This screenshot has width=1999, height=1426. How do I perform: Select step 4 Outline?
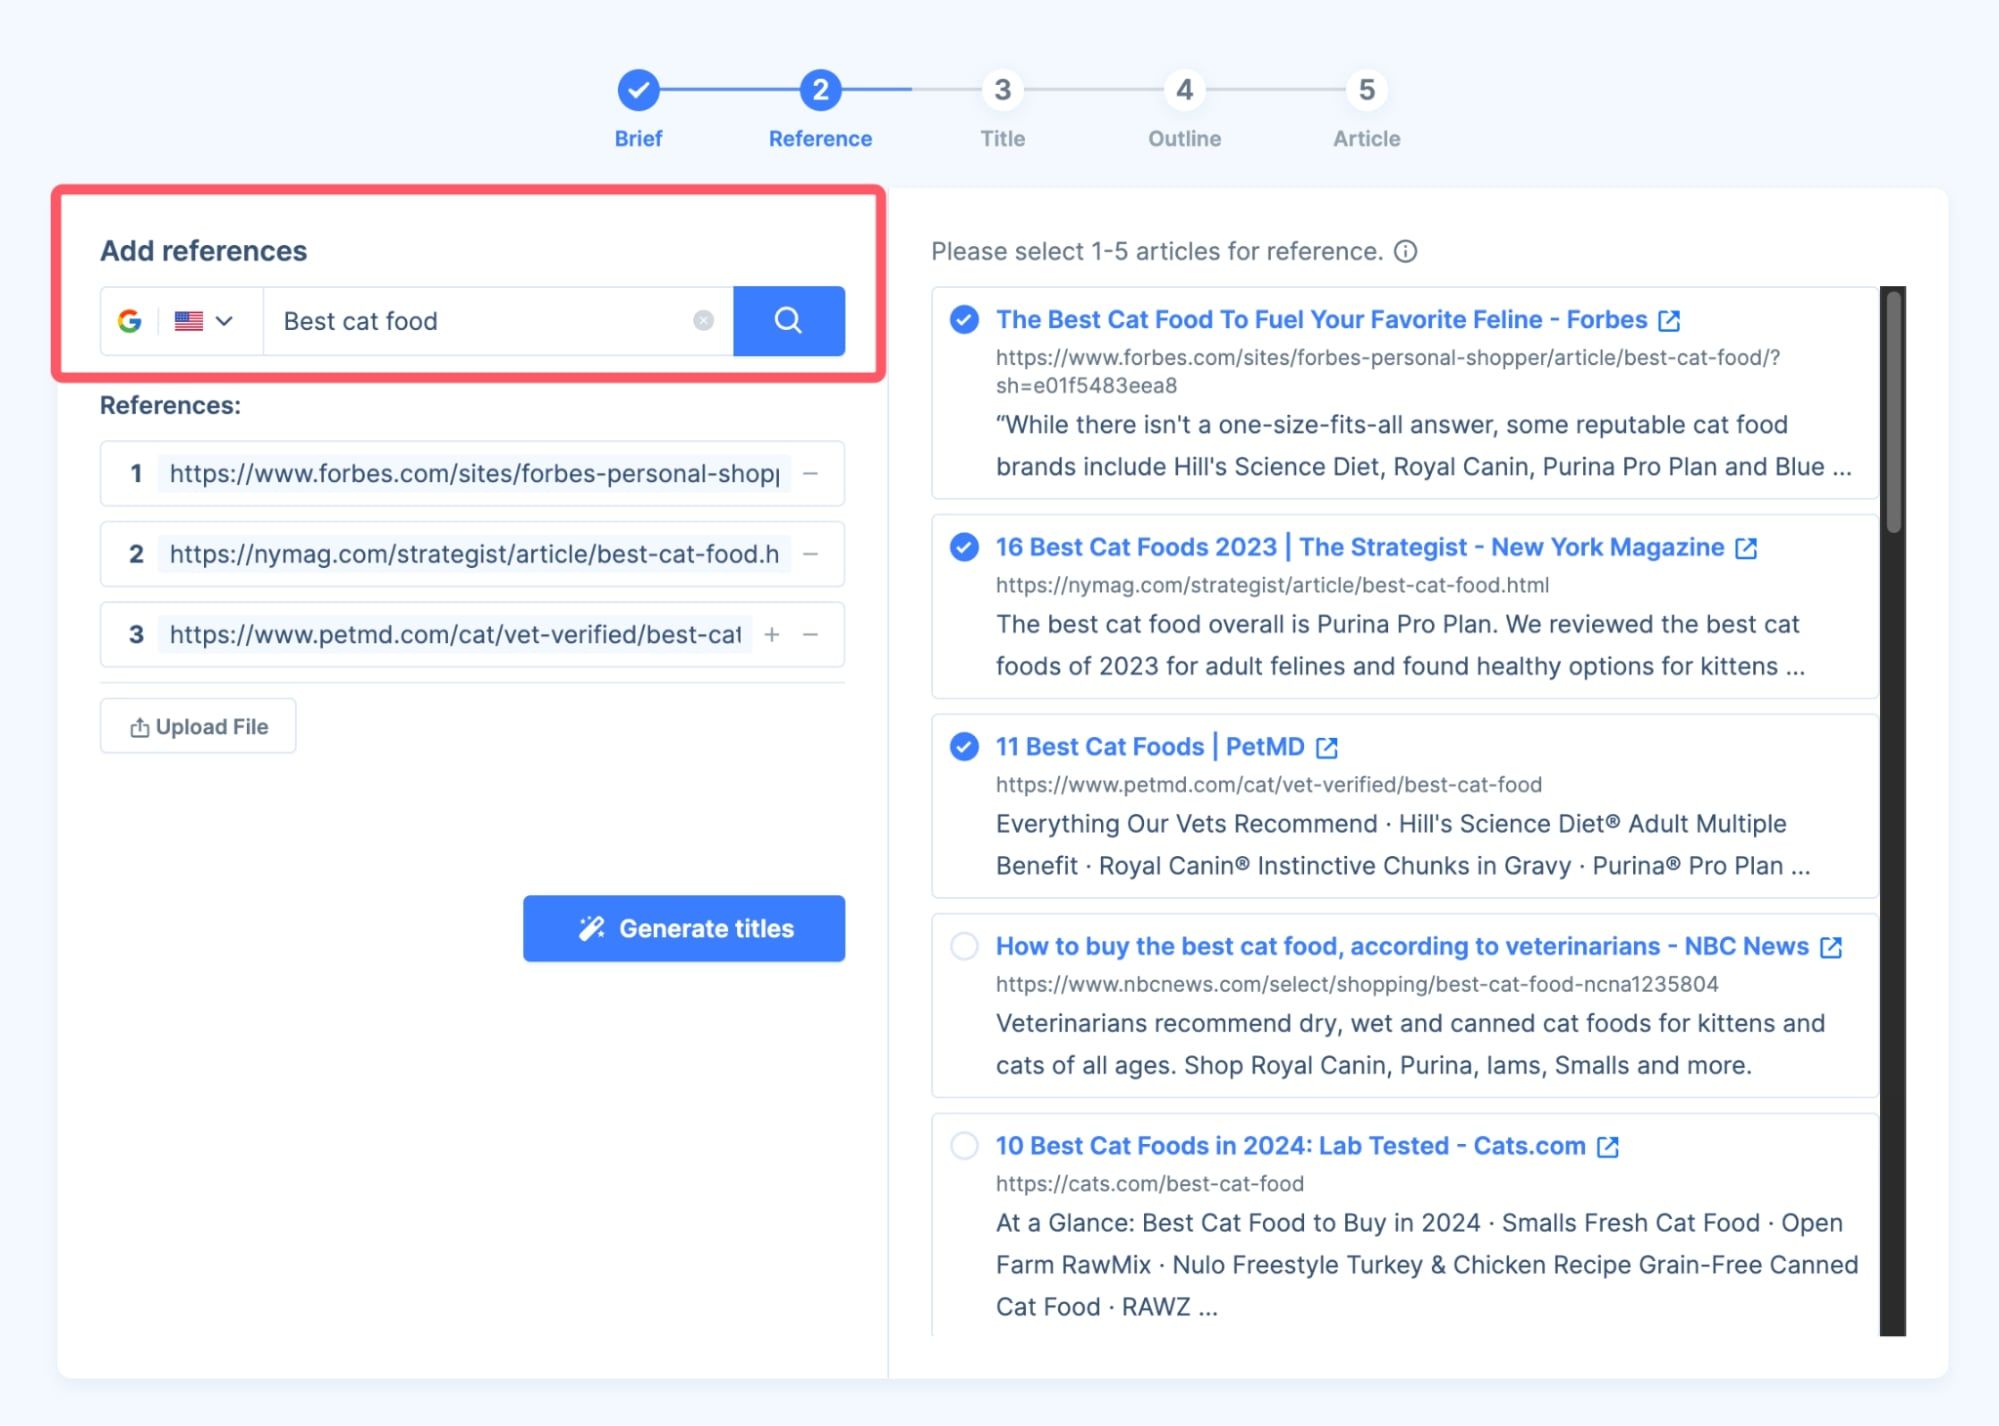point(1184,109)
